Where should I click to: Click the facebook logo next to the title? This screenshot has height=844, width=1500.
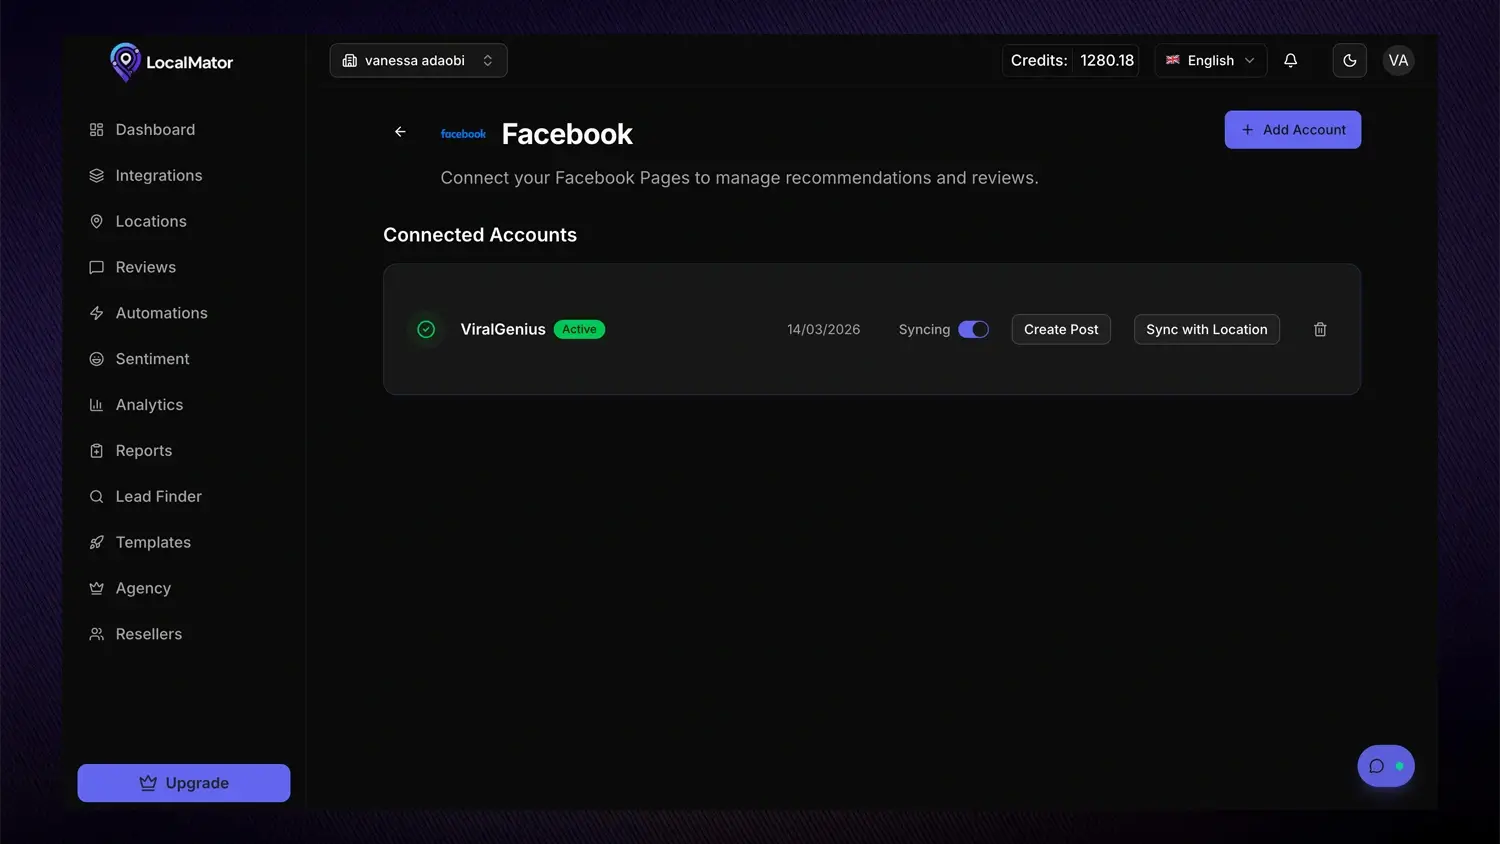pos(463,134)
